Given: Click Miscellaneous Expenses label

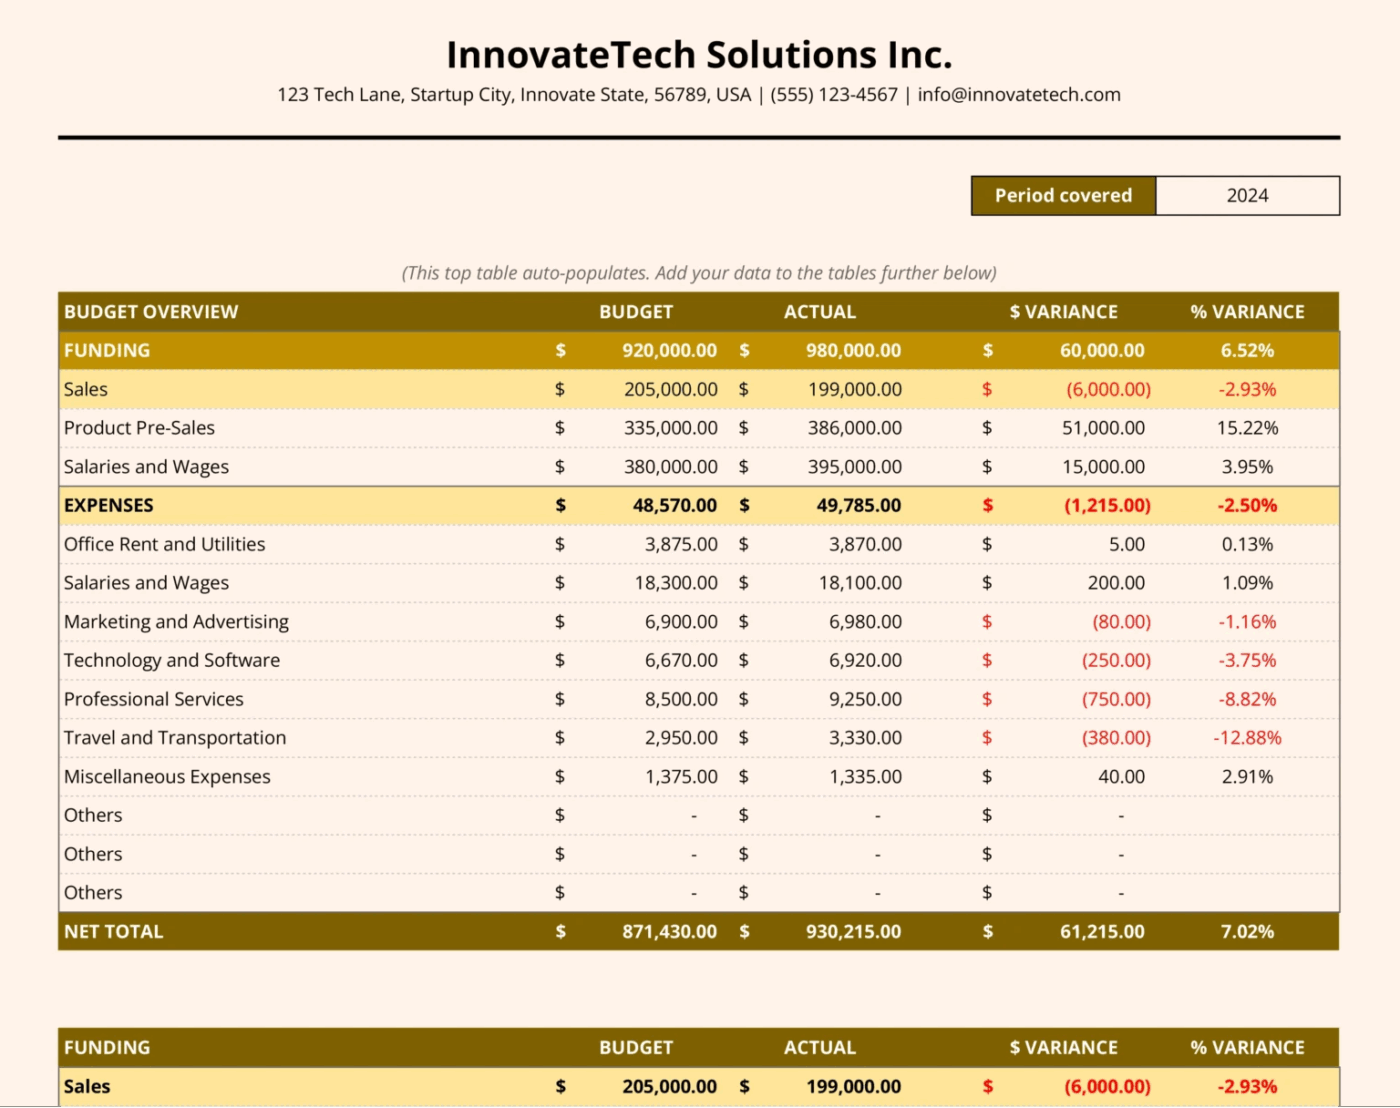Looking at the screenshot, I should coord(167,777).
